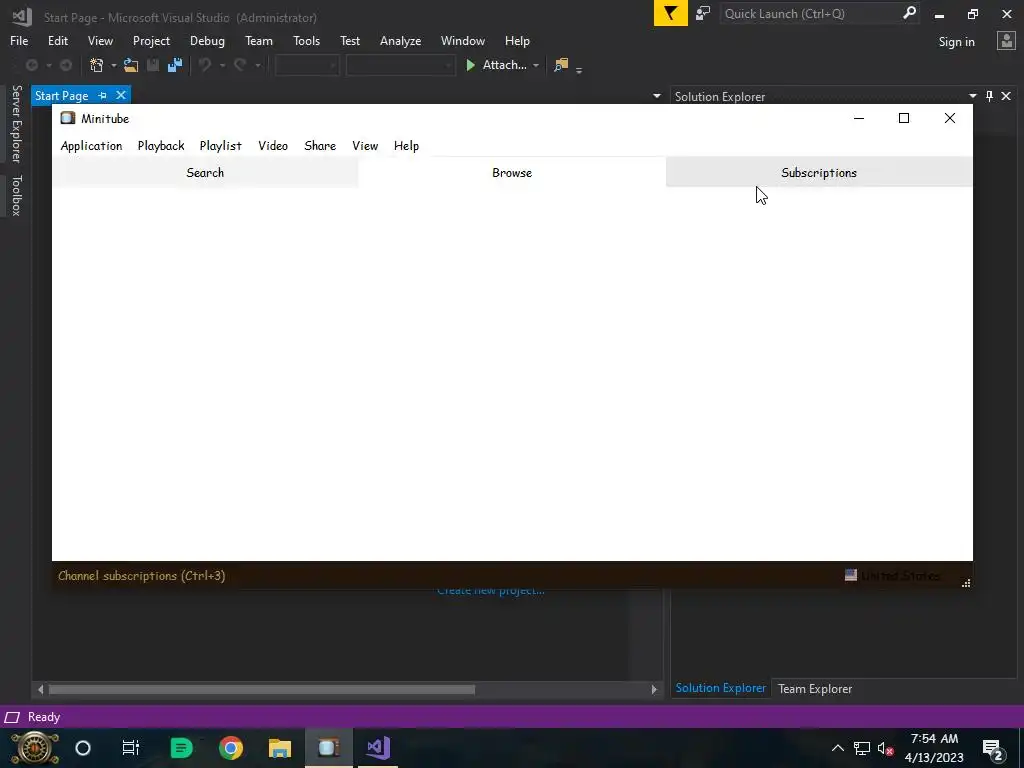
Task: Open Minitube Video menu
Action: coord(273,146)
